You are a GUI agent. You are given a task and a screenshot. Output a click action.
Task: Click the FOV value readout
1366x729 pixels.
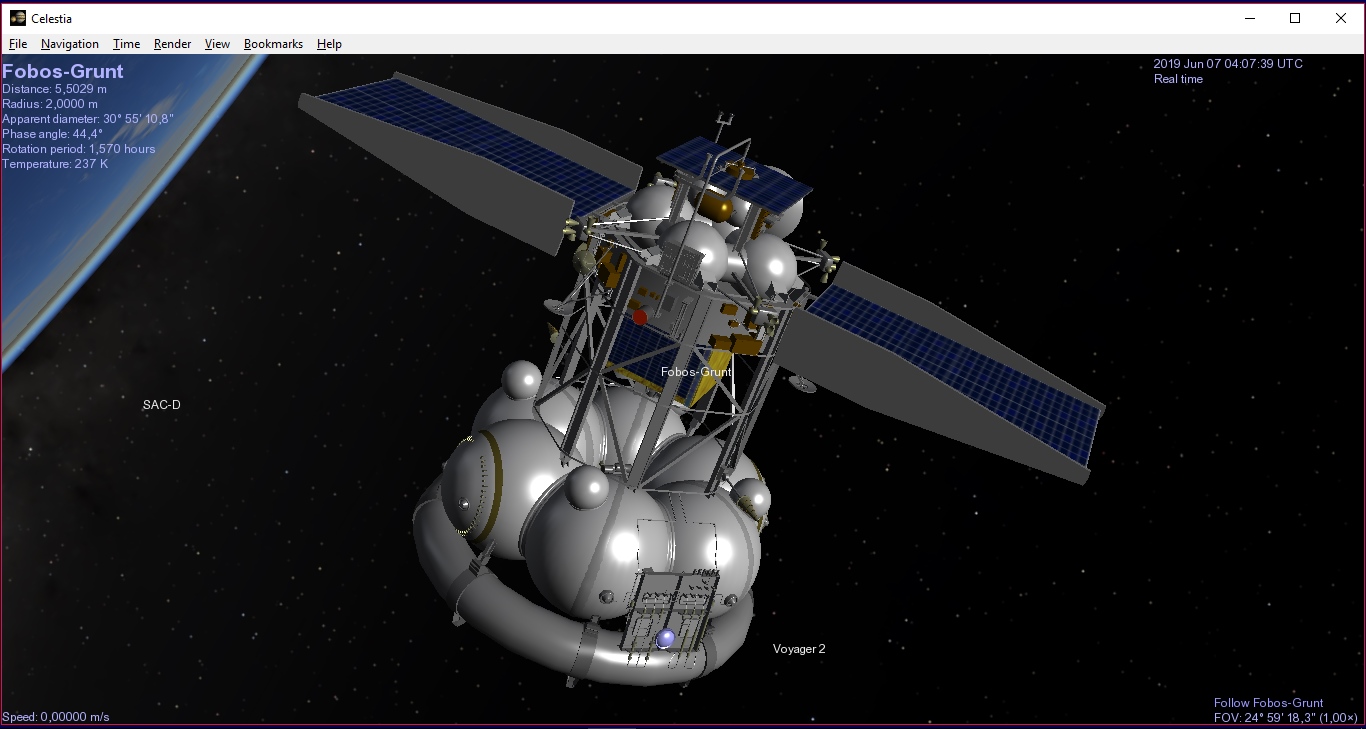coord(1285,718)
